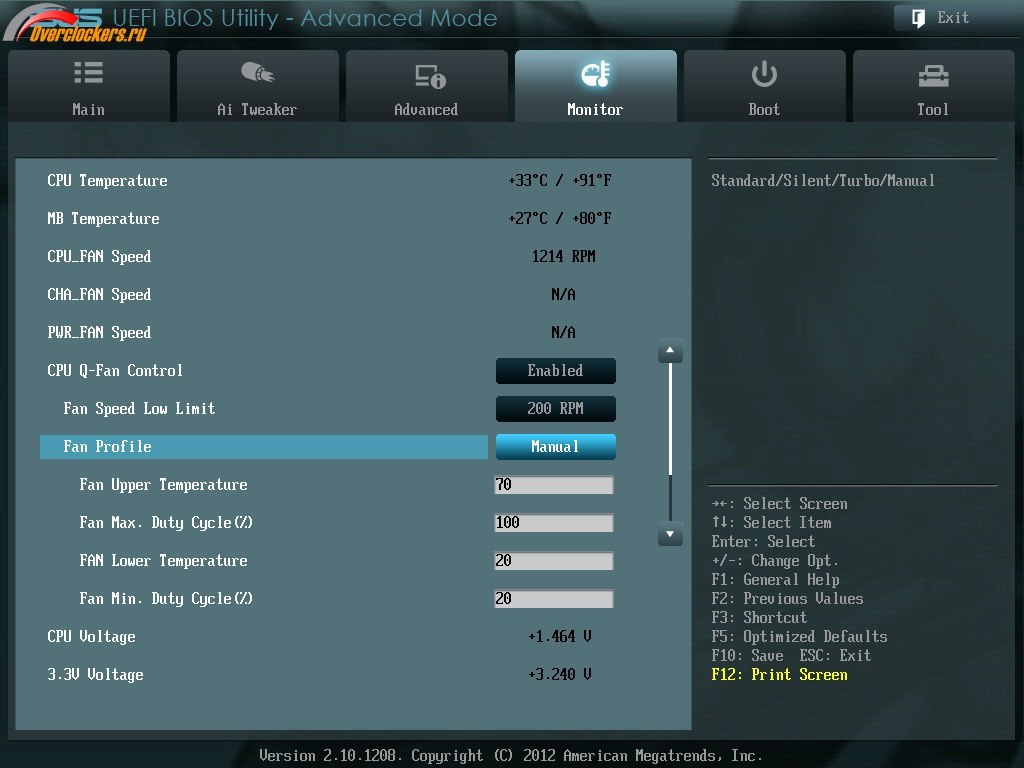Select the Monitor tab label
Image resolution: width=1024 pixels, height=768 pixels.
tap(595, 110)
